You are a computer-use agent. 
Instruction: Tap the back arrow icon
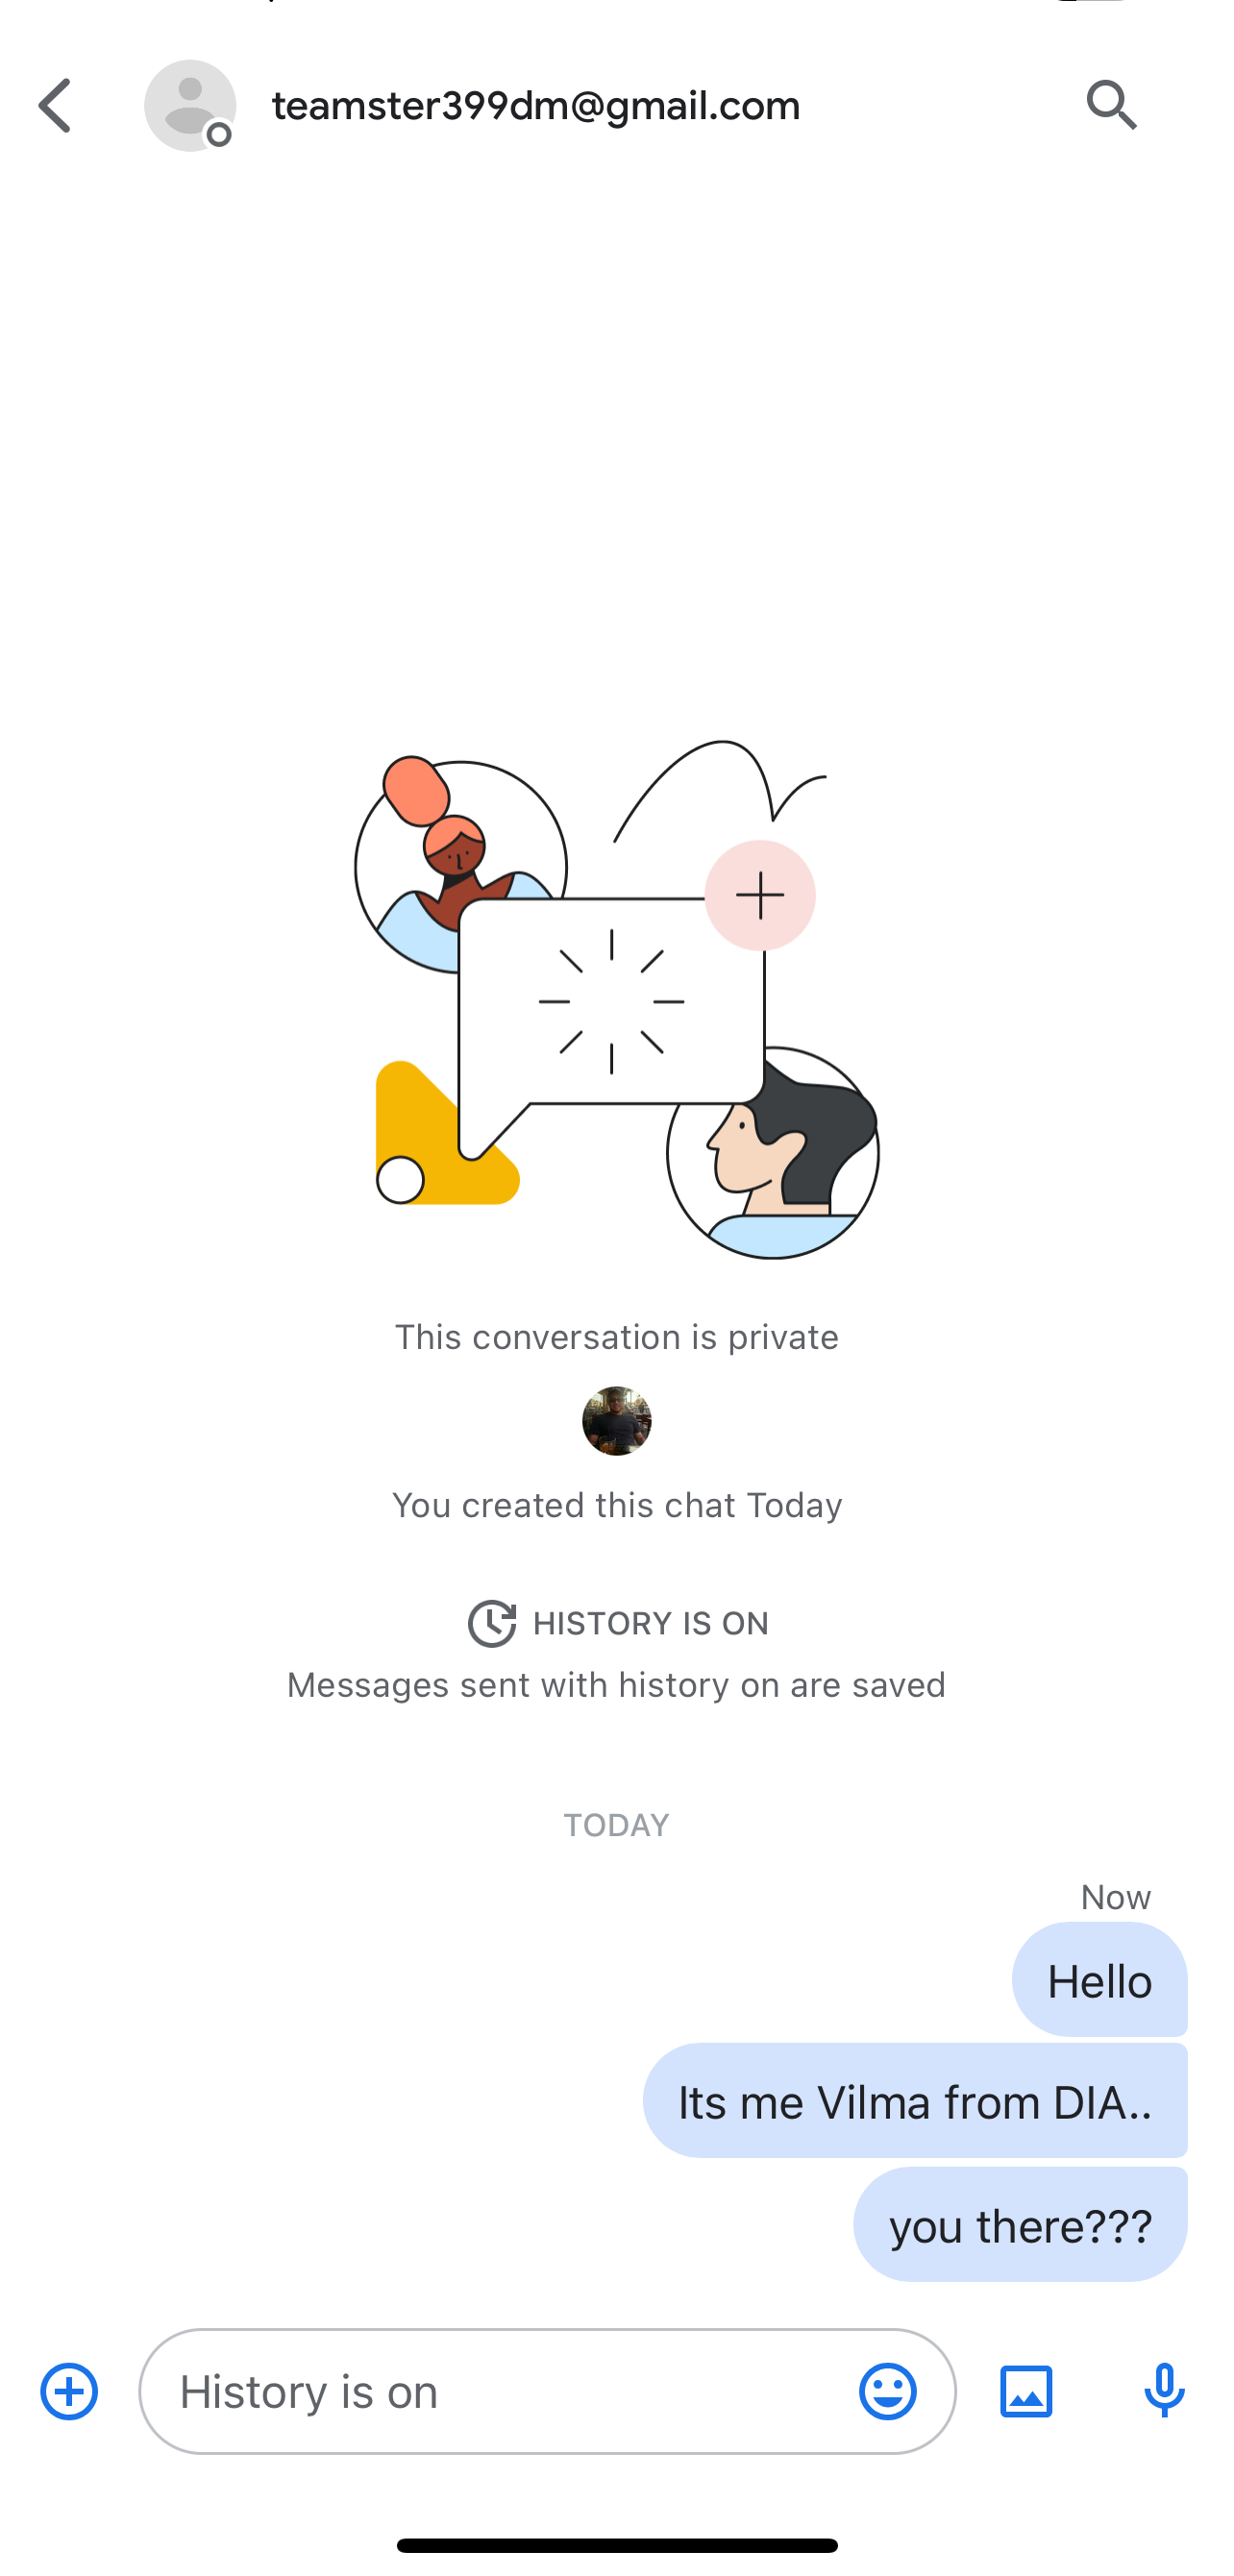(x=55, y=105)
